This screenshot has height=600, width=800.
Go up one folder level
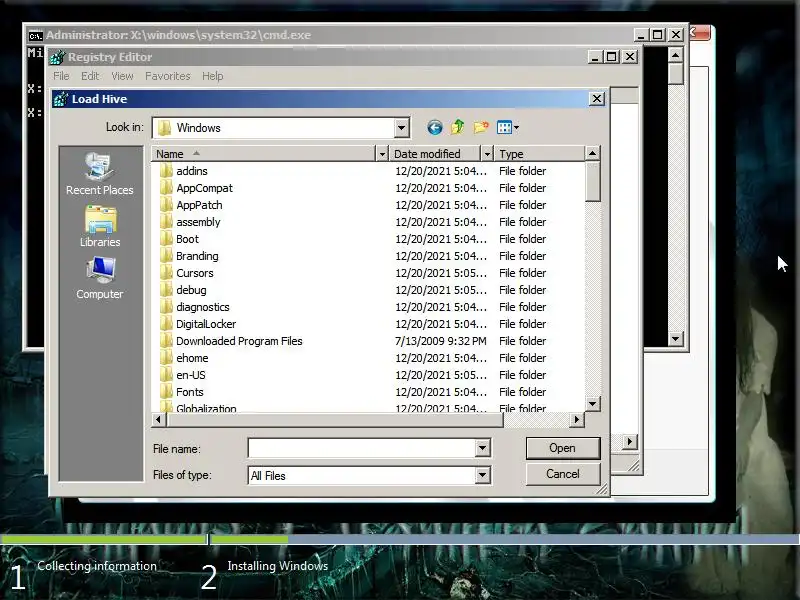coord(458,127)
